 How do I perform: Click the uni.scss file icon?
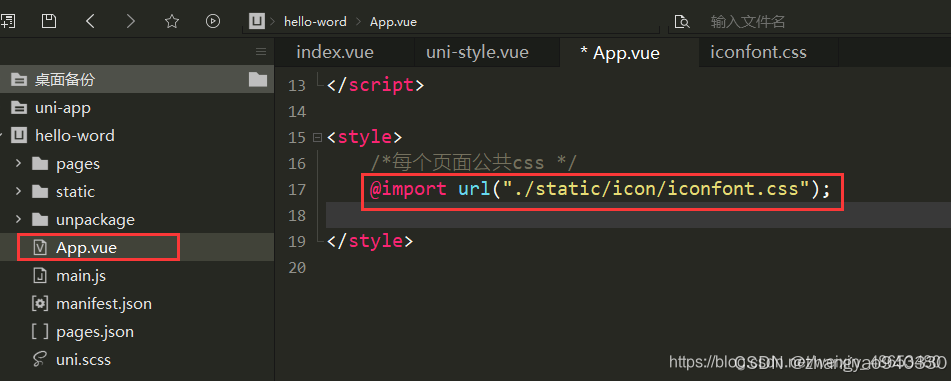[x=40, y=359]
